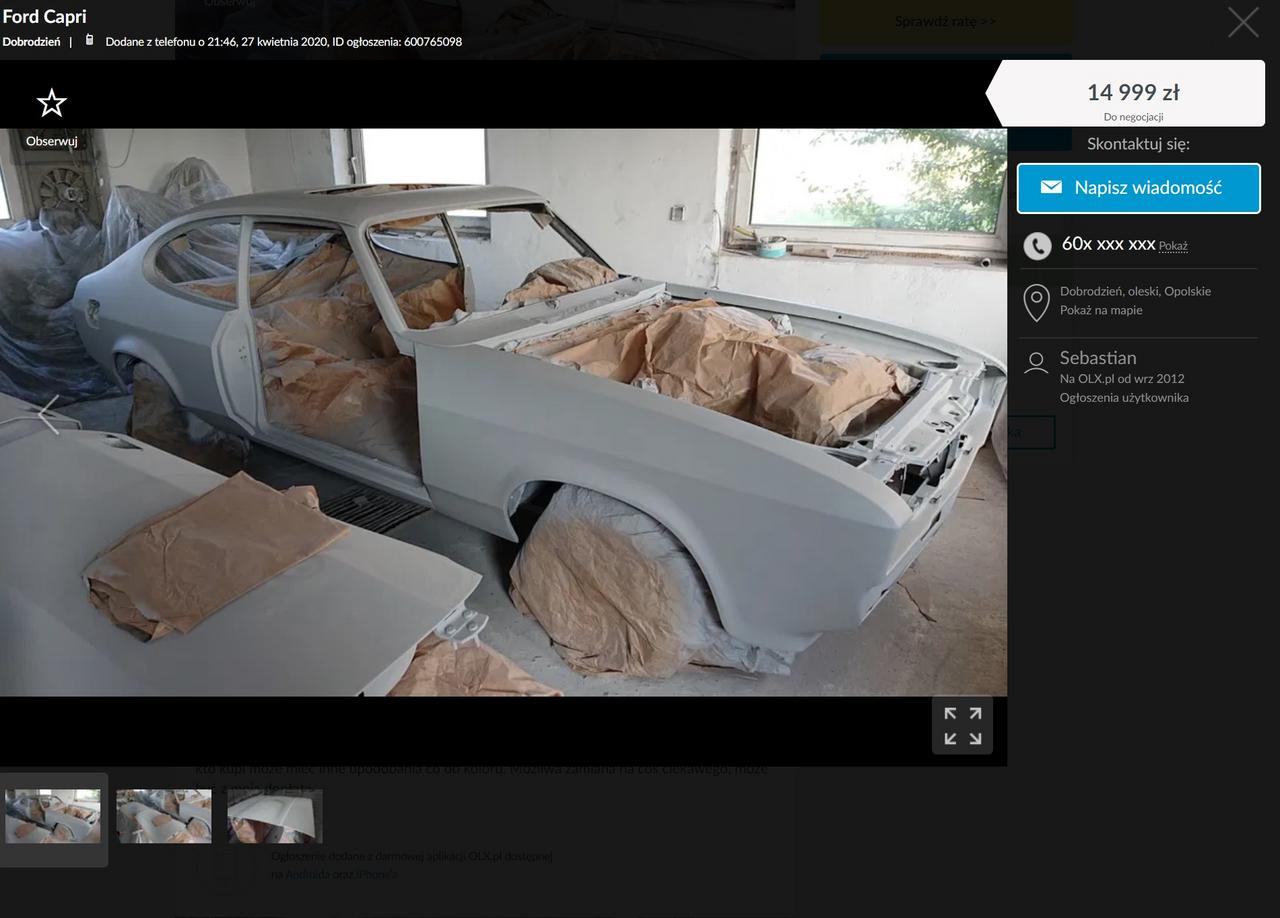The height and width of the screenshot is (918, 1280).
Task: Click the Obserwuj label under star
Action: point(51,141)
